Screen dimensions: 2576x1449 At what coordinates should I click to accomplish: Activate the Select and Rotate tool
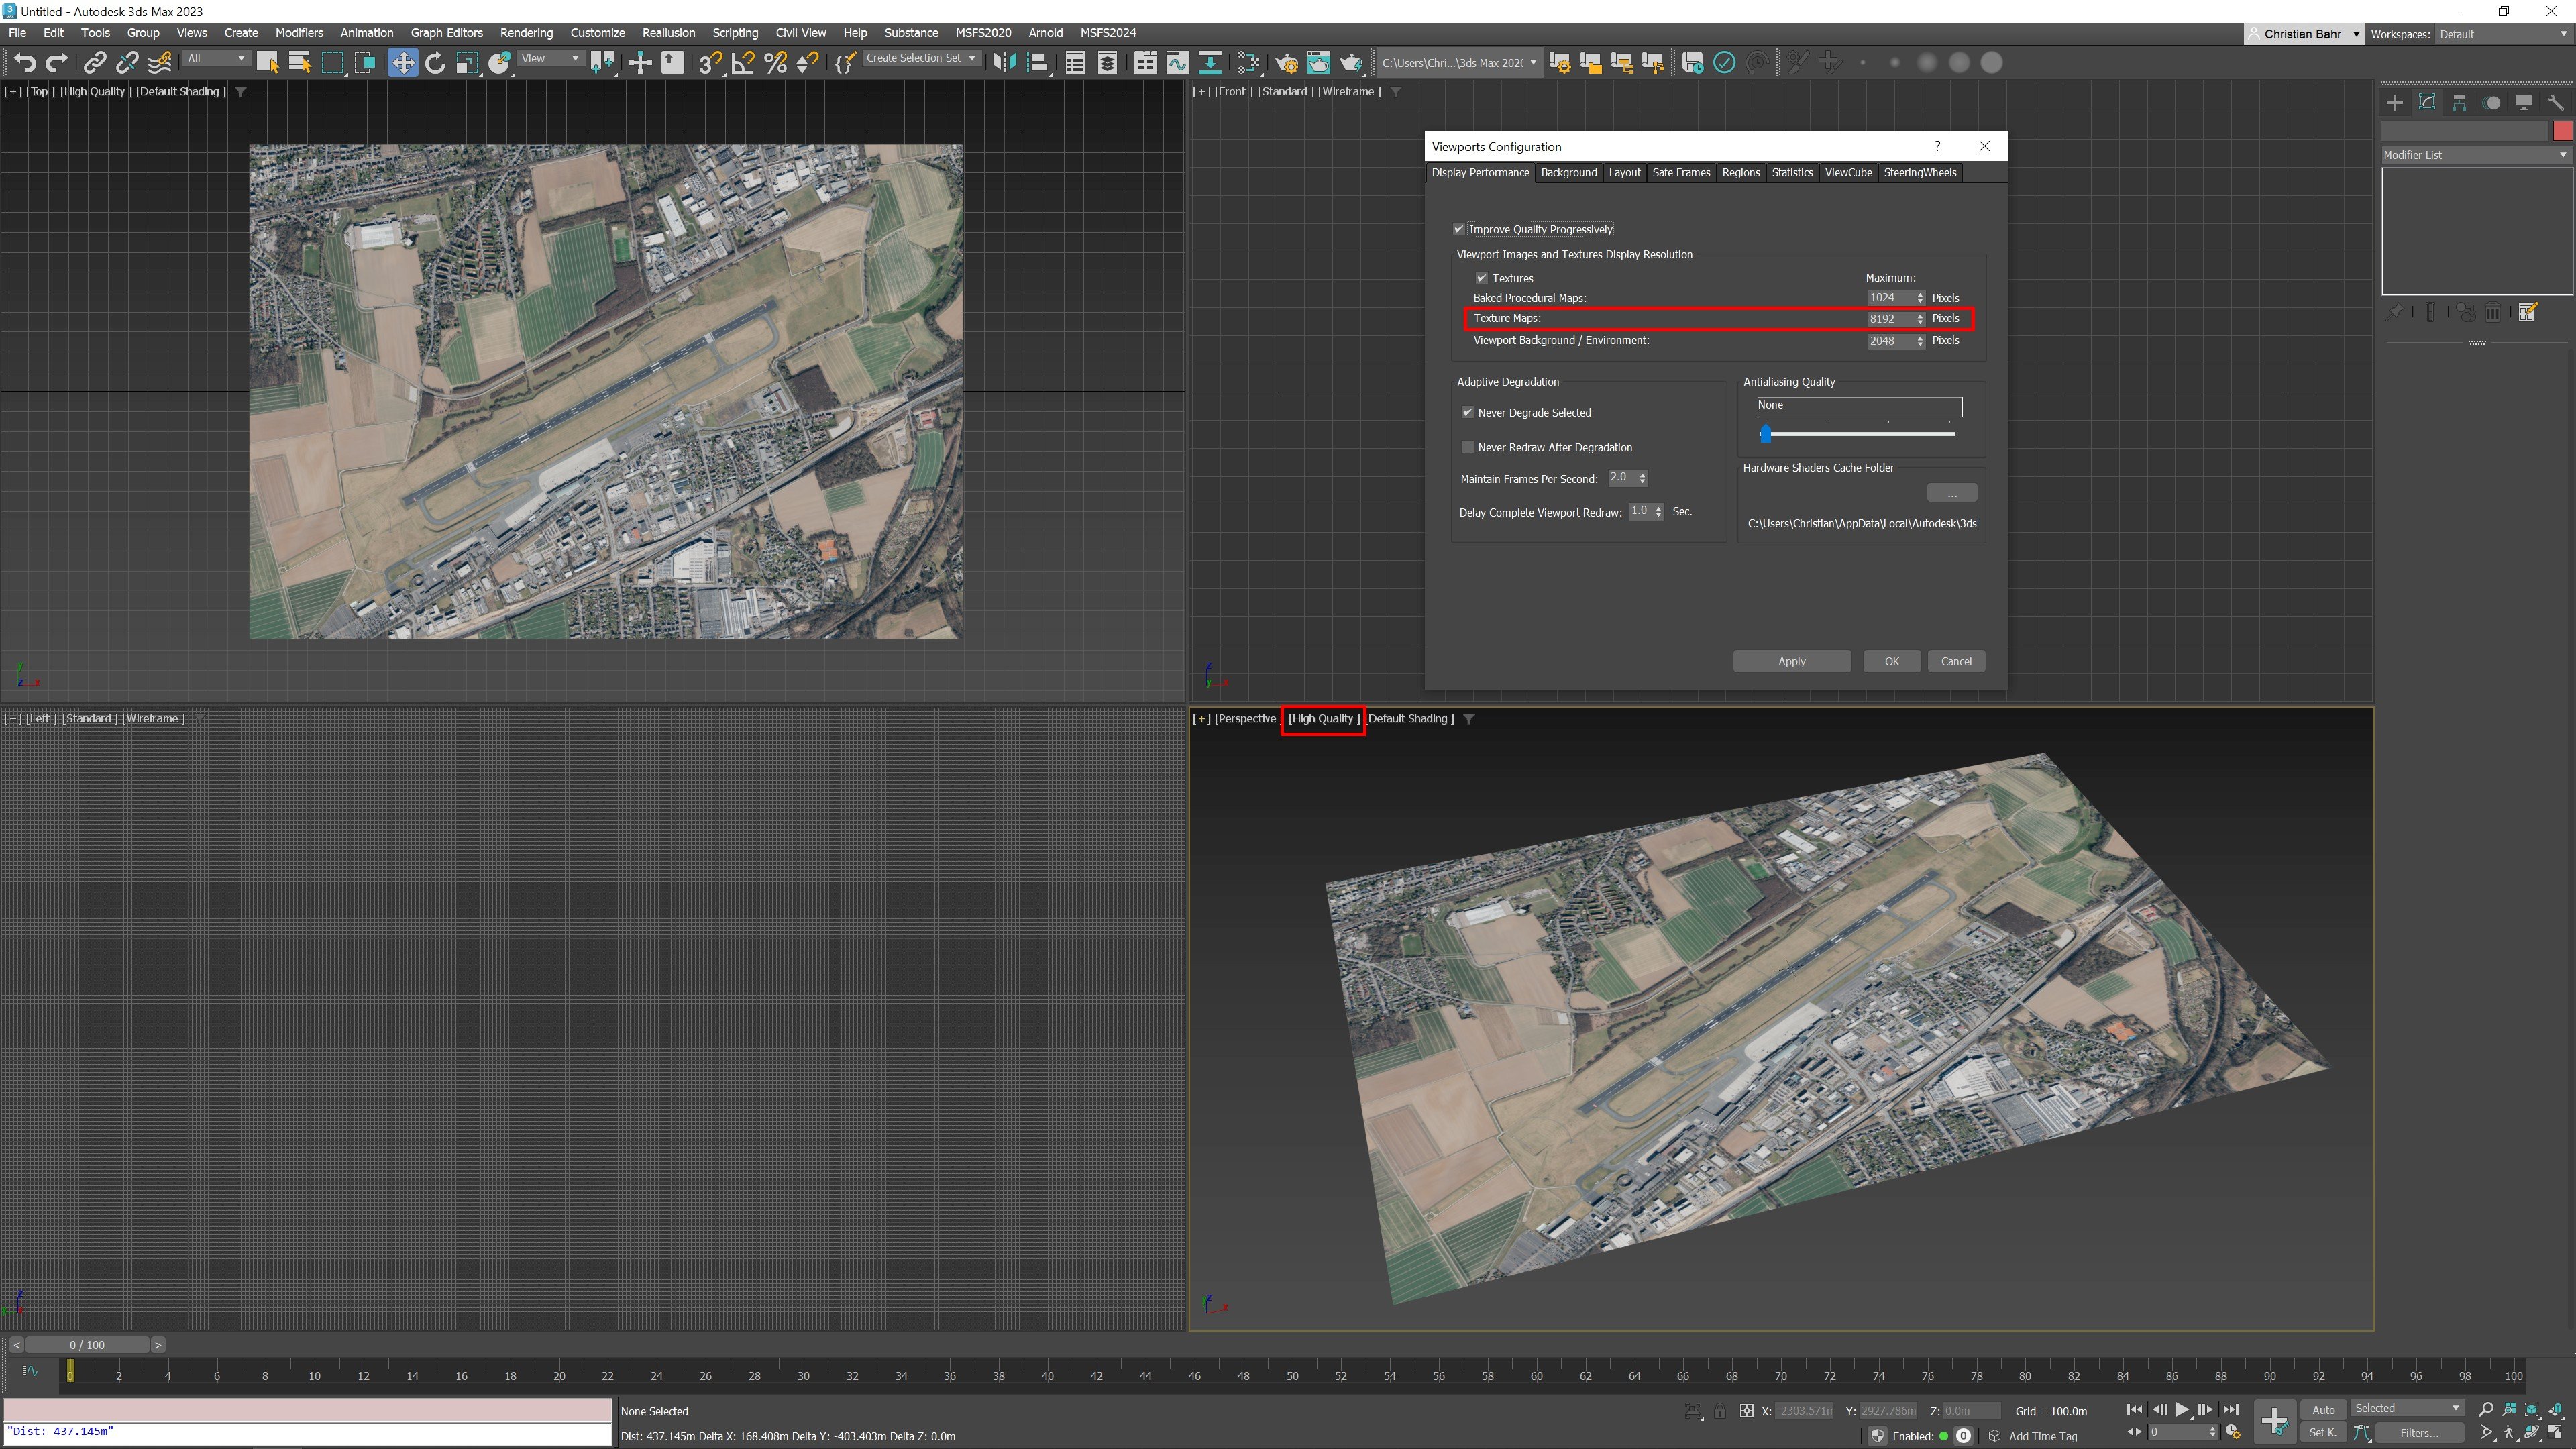[x=435, y=62]
